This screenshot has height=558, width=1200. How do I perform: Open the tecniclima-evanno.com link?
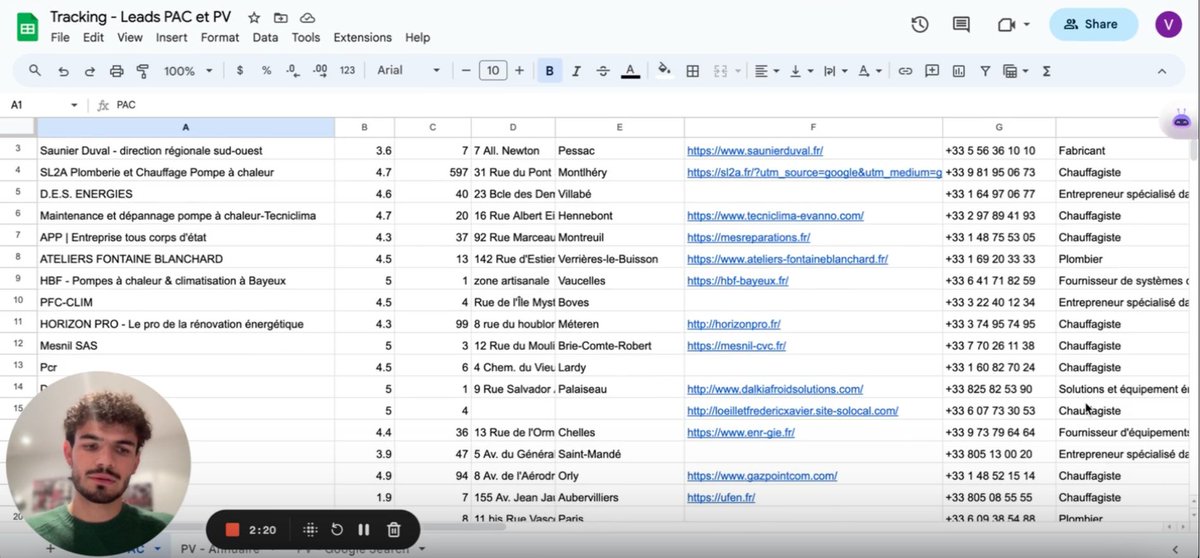[x=775, y=215]
